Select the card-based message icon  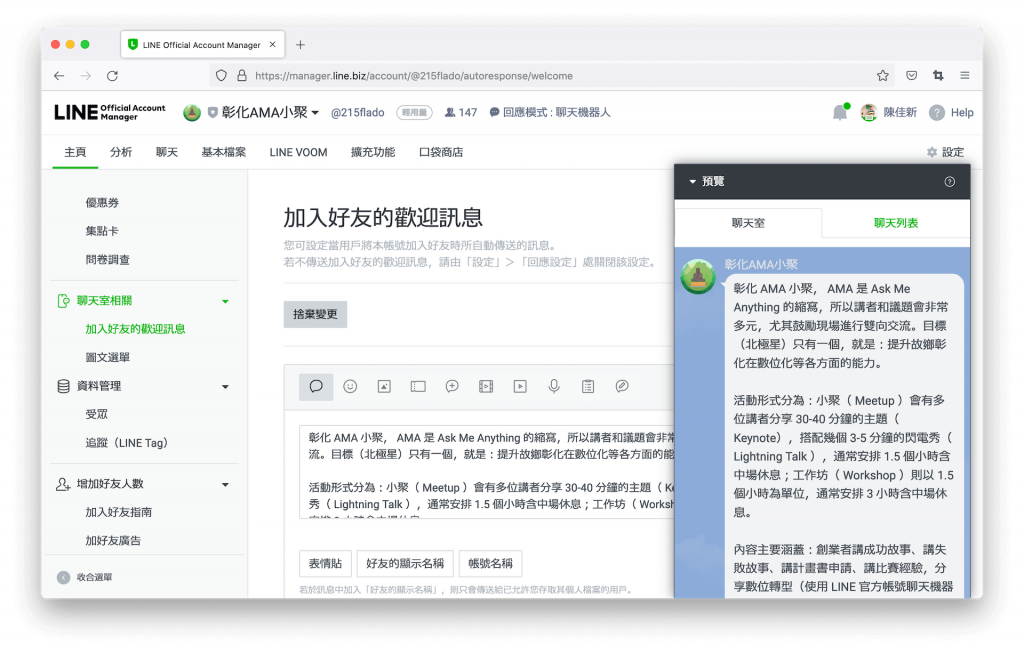tap(622, 387)
